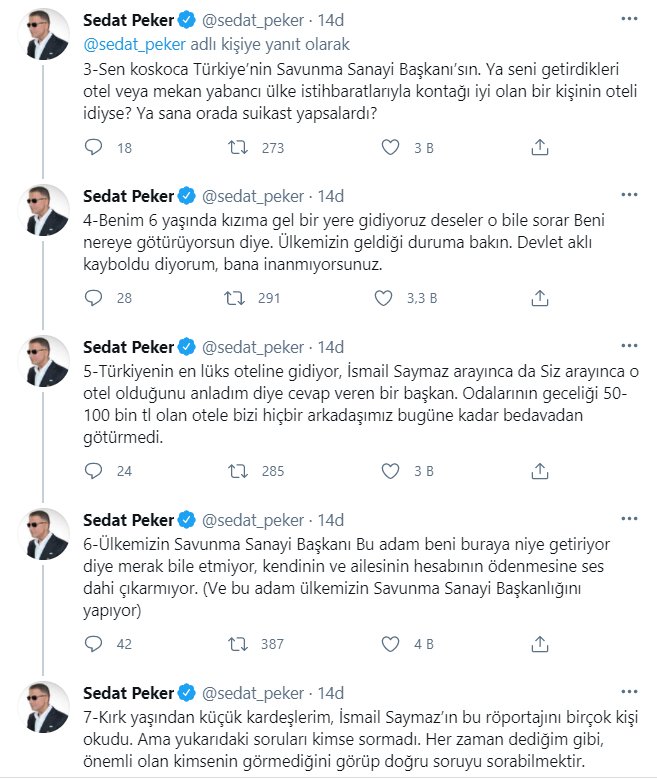Image resolution: width=657 pixels, height=779 pixels.
Task: Open more options for the '3-Sen koskoca' tweet
Action: tap(627, 19)
